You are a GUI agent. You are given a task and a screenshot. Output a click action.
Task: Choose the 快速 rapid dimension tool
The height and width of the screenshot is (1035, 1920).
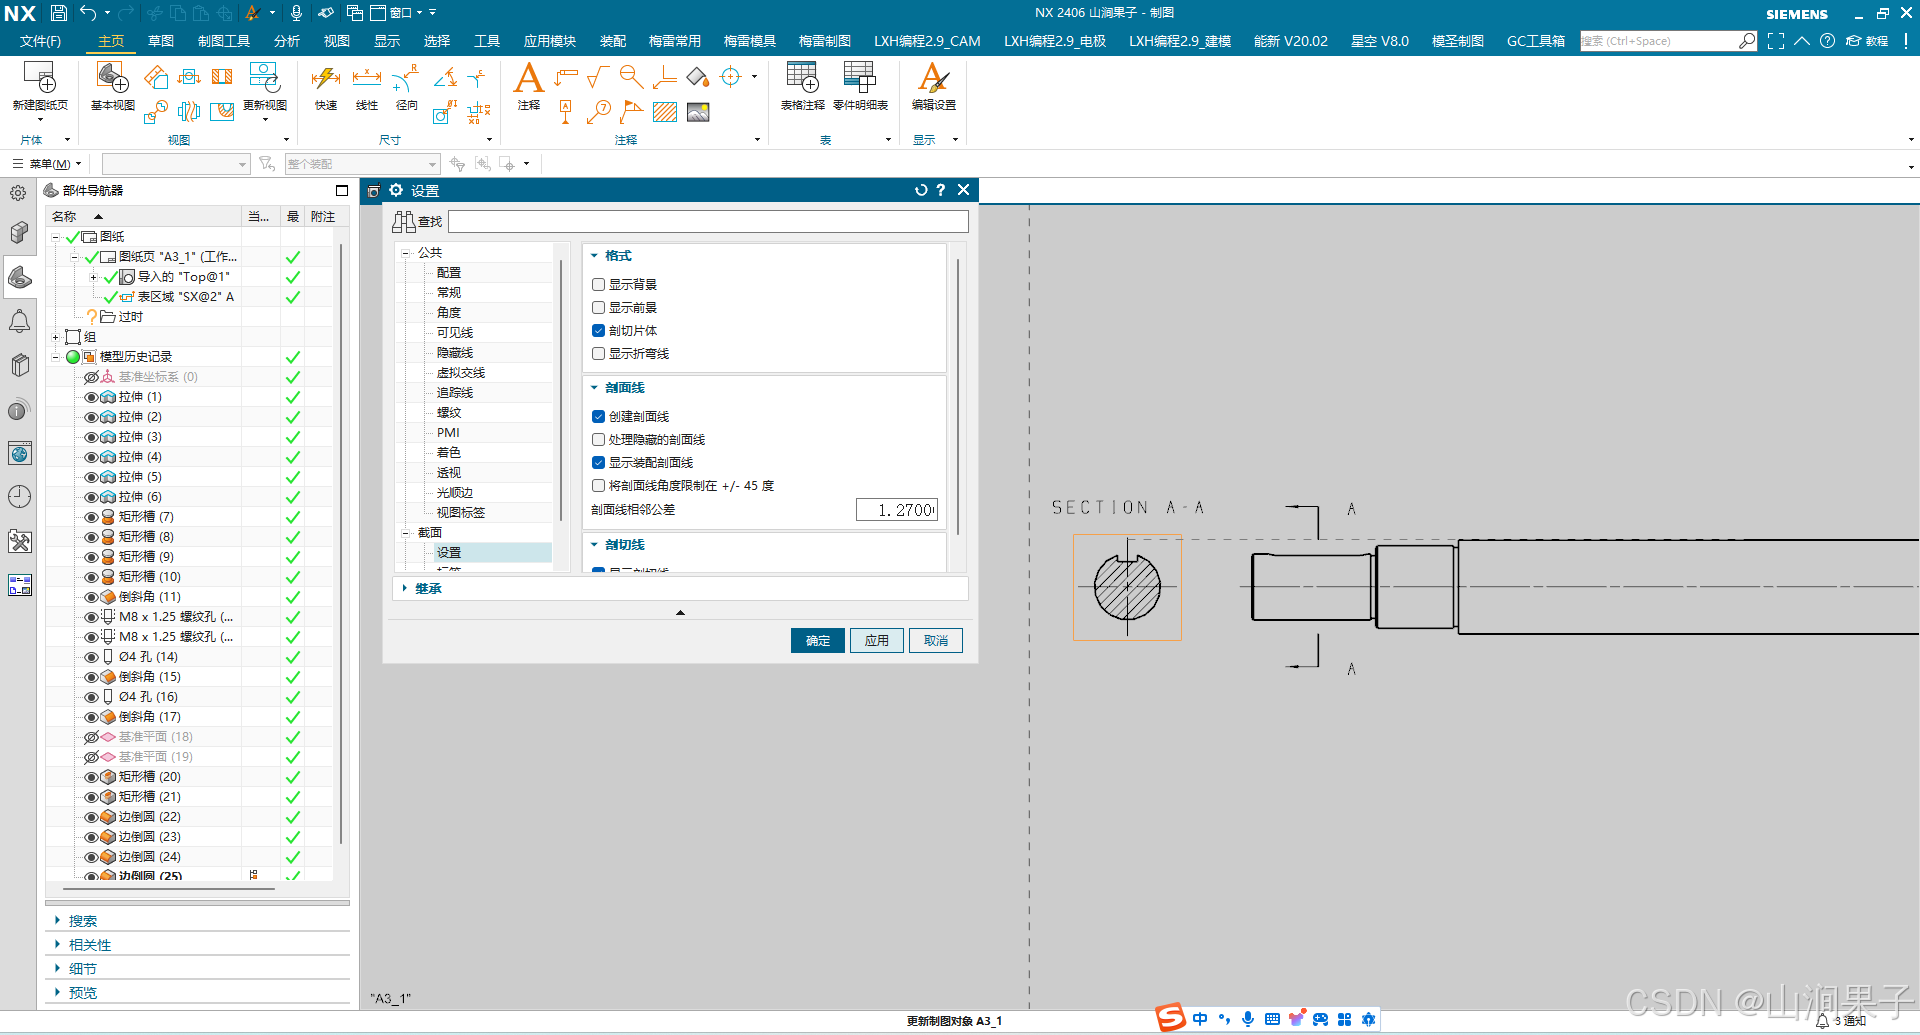tap(326, 78)
